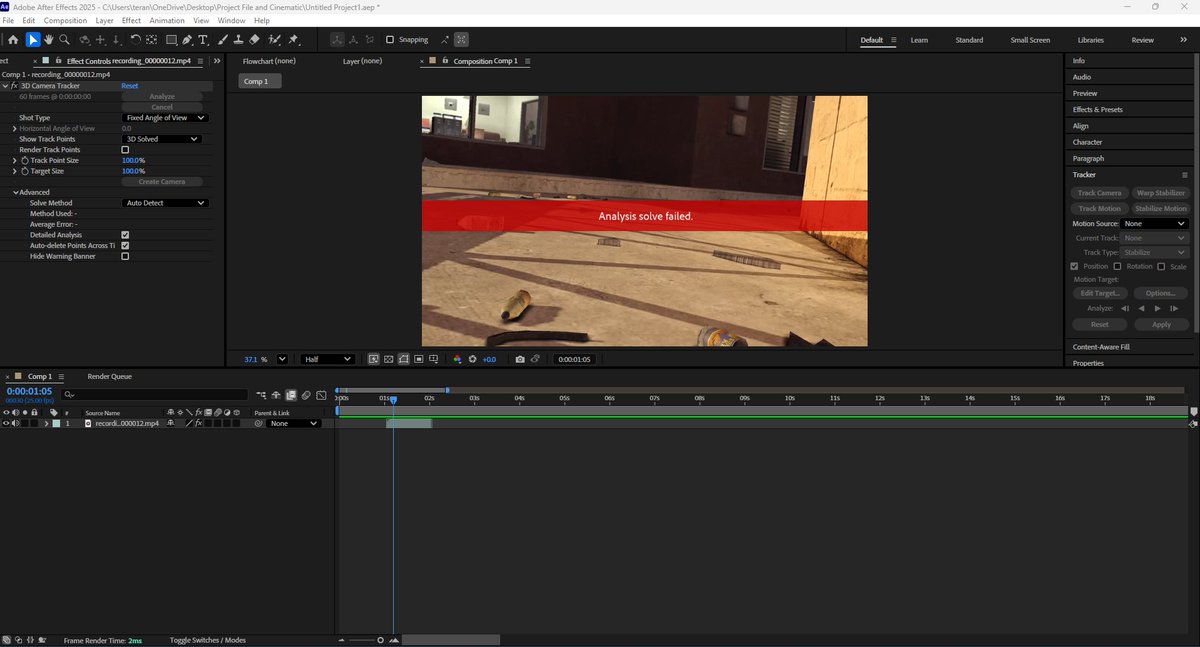
Task: Click the layer label color swatch
Action: click(56, 423)
